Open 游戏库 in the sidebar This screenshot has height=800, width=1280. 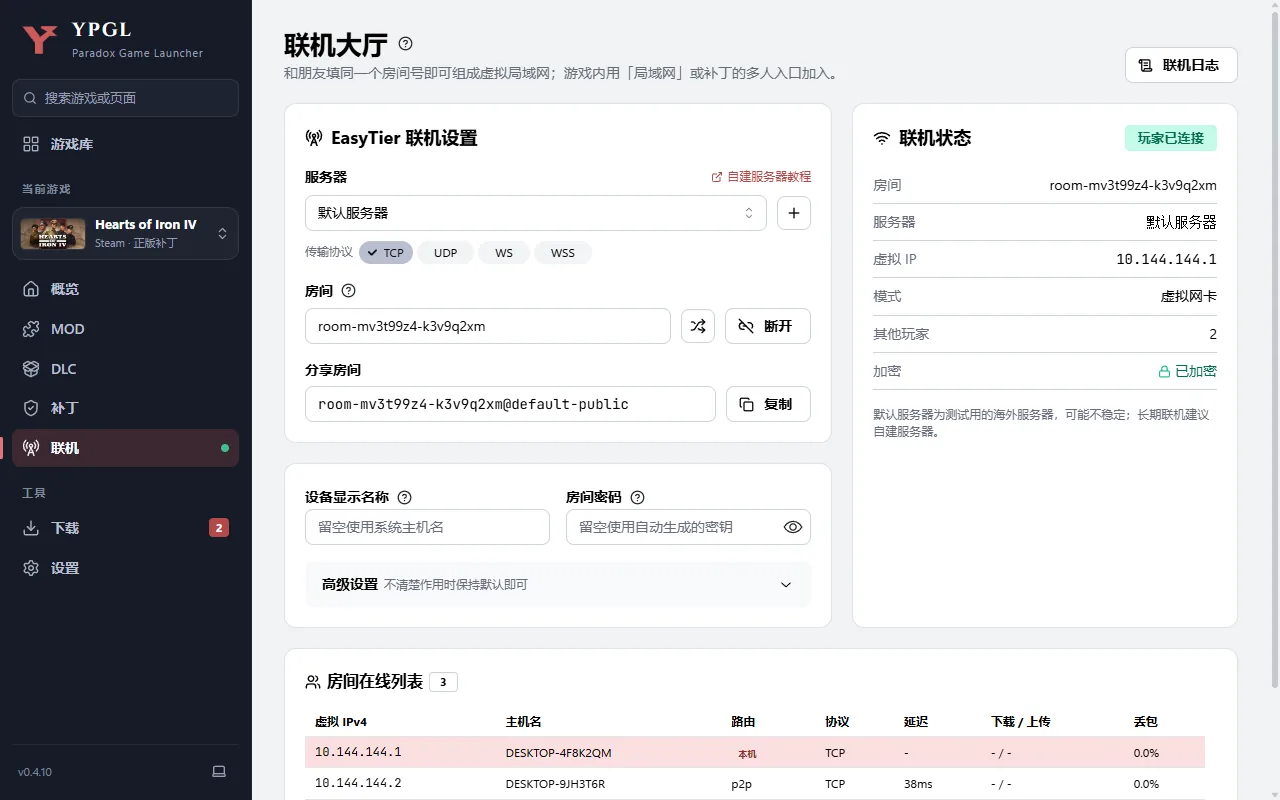coord(125,144)
